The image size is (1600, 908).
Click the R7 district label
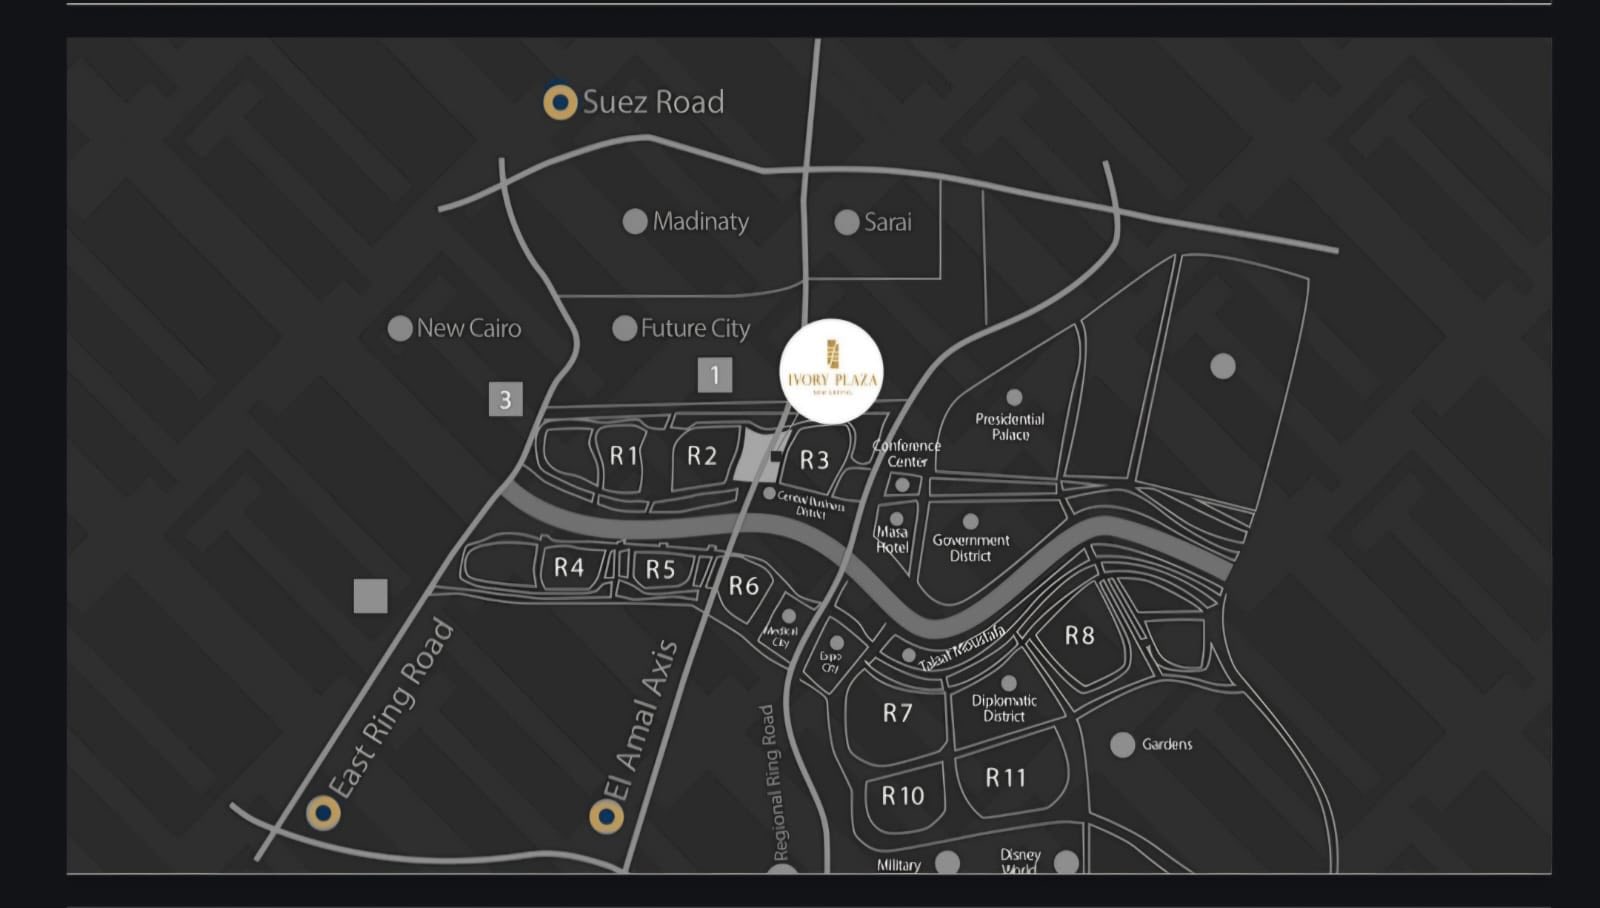click(897, 713)
